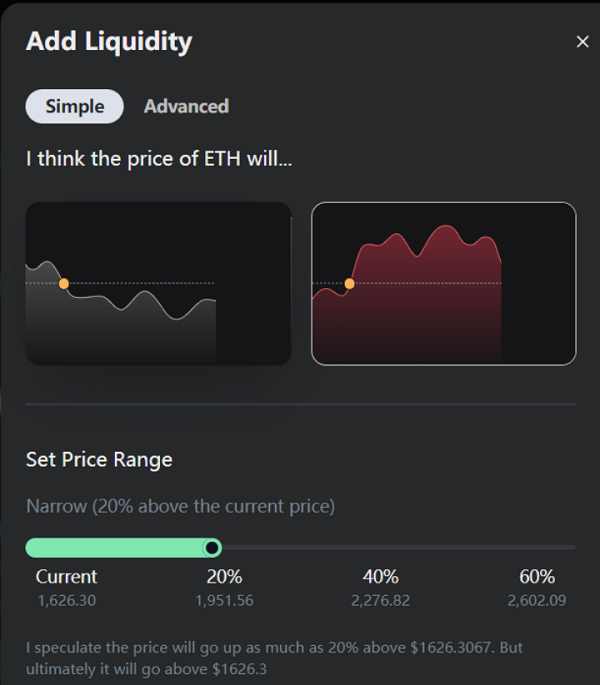Click the orange dot on the gray chart

tap(64, 284)
